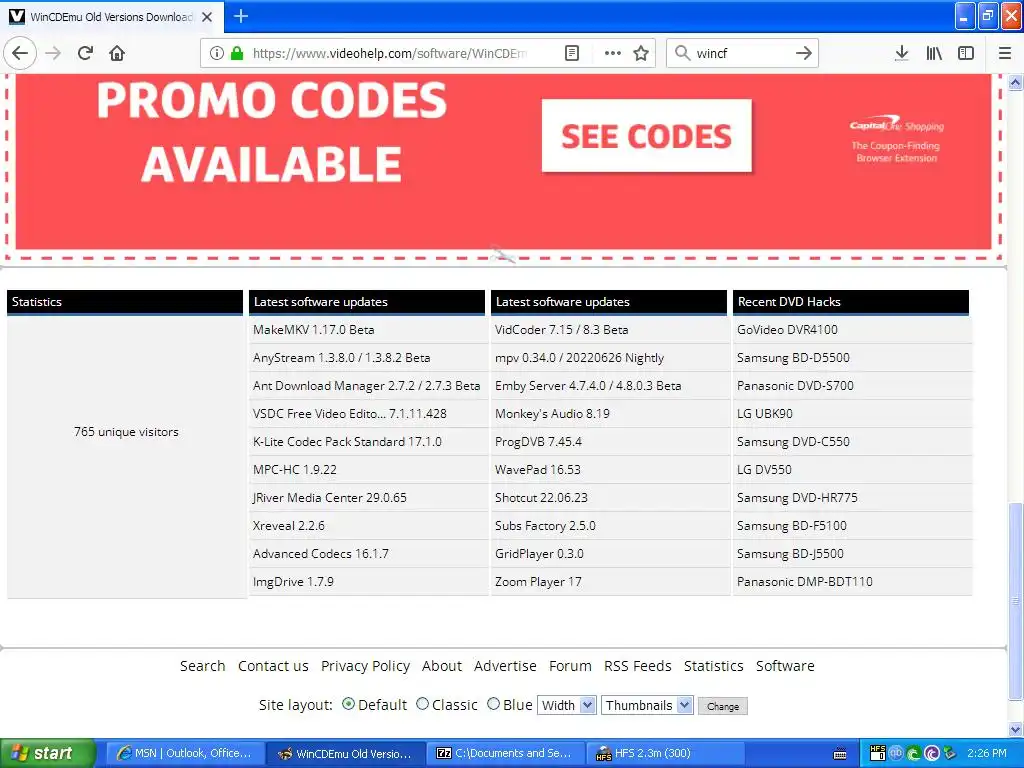Click the SEE CODES banner button
This screenshot has height=768, width=1024.
point(647,136)
